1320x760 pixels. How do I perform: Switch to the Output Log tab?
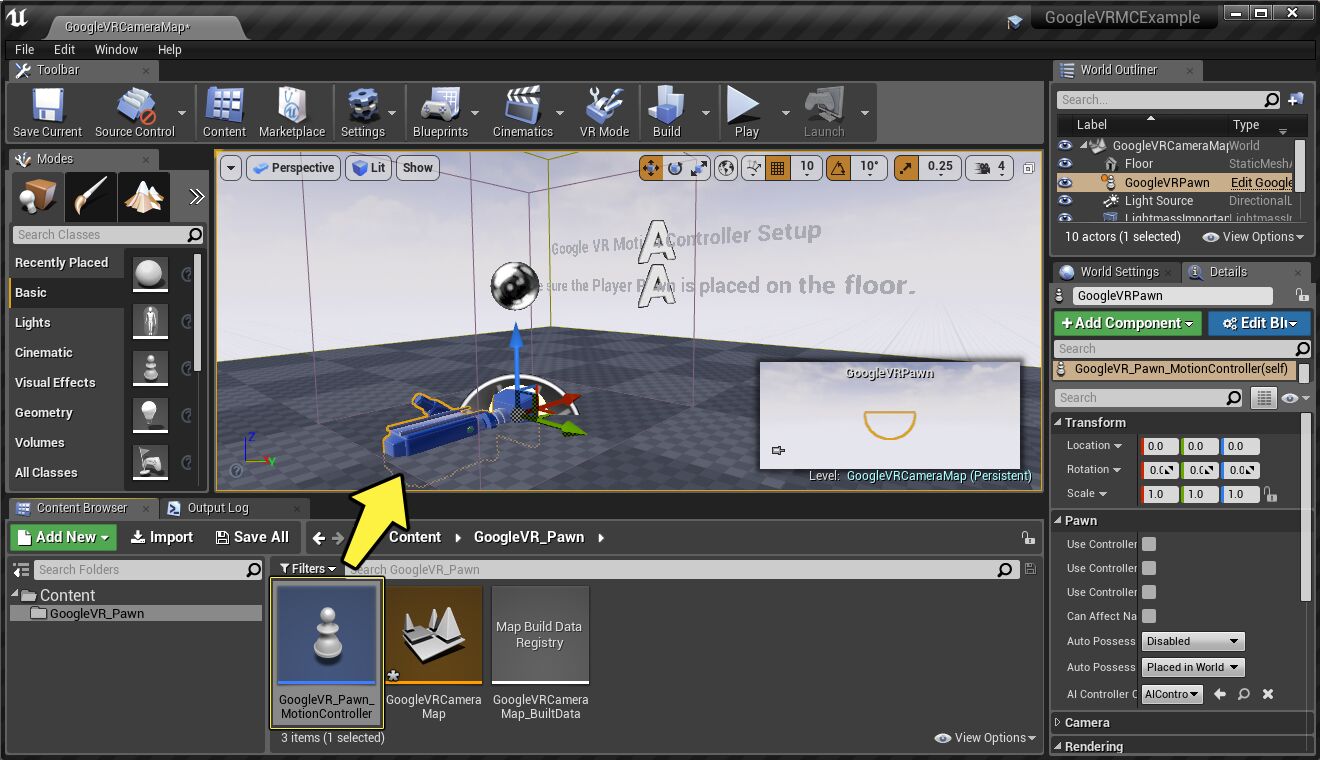[x=217, y=508]
